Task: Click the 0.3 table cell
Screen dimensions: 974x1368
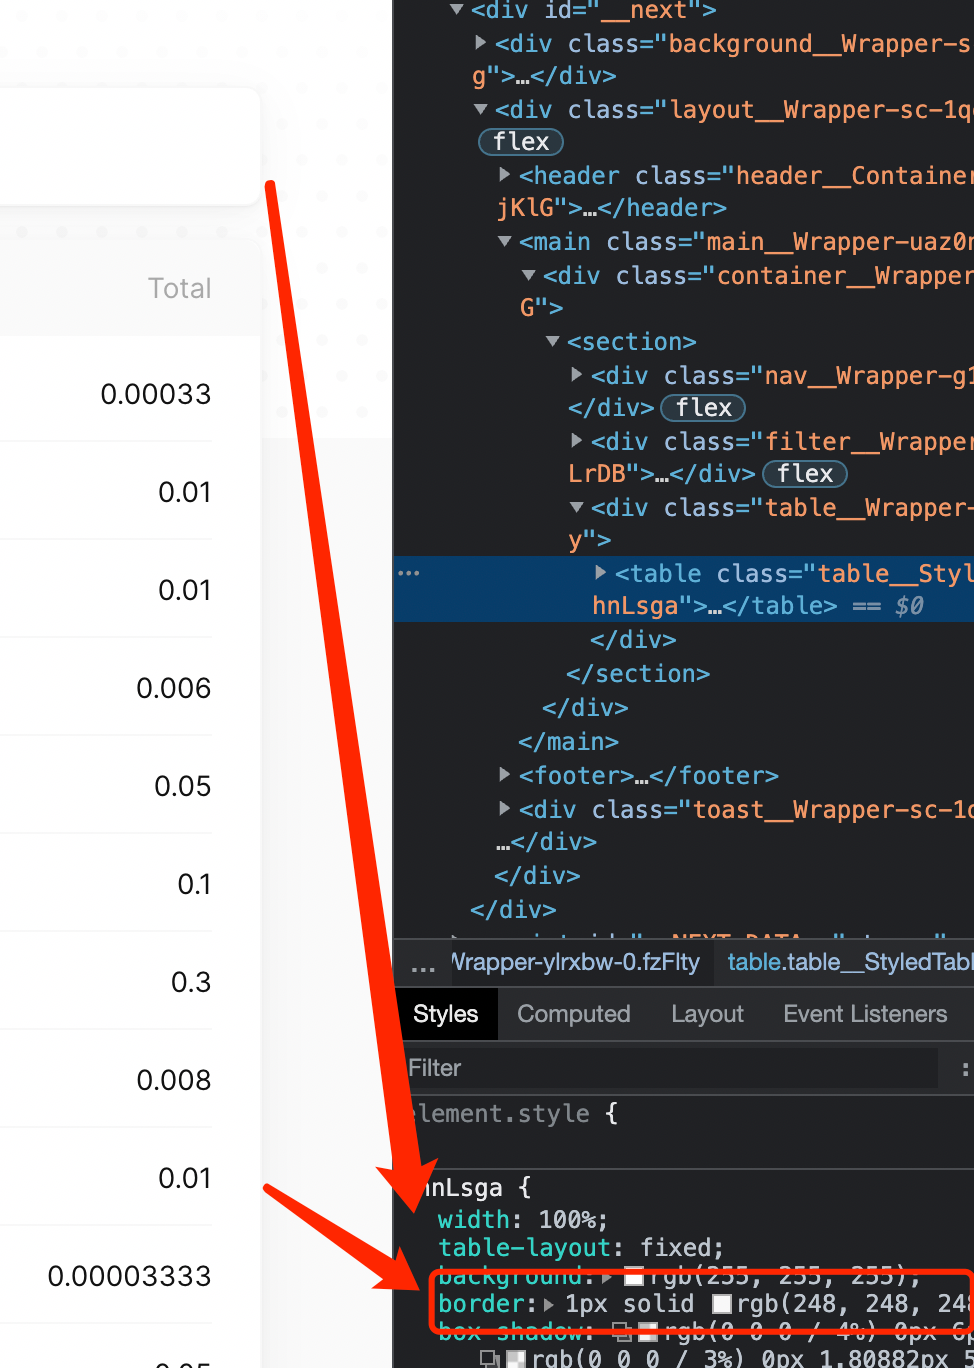Action: [x=191, y=982]
